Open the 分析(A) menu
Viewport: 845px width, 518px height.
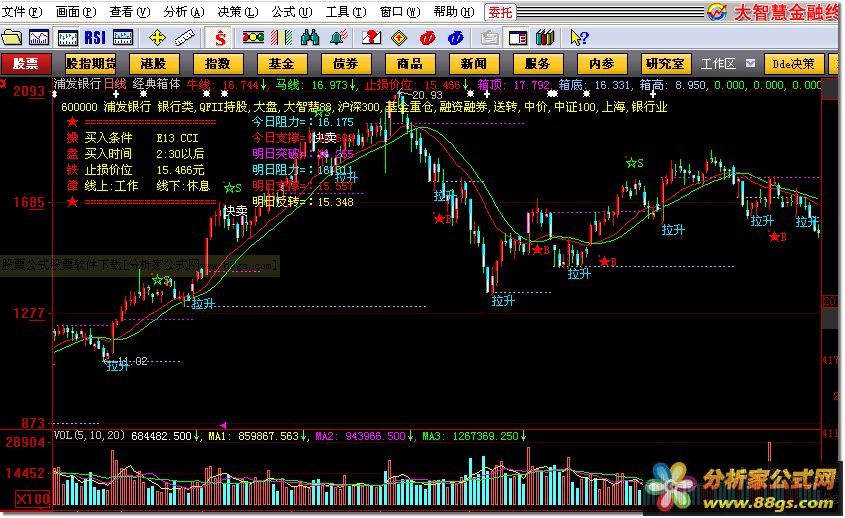coord(184,11)
